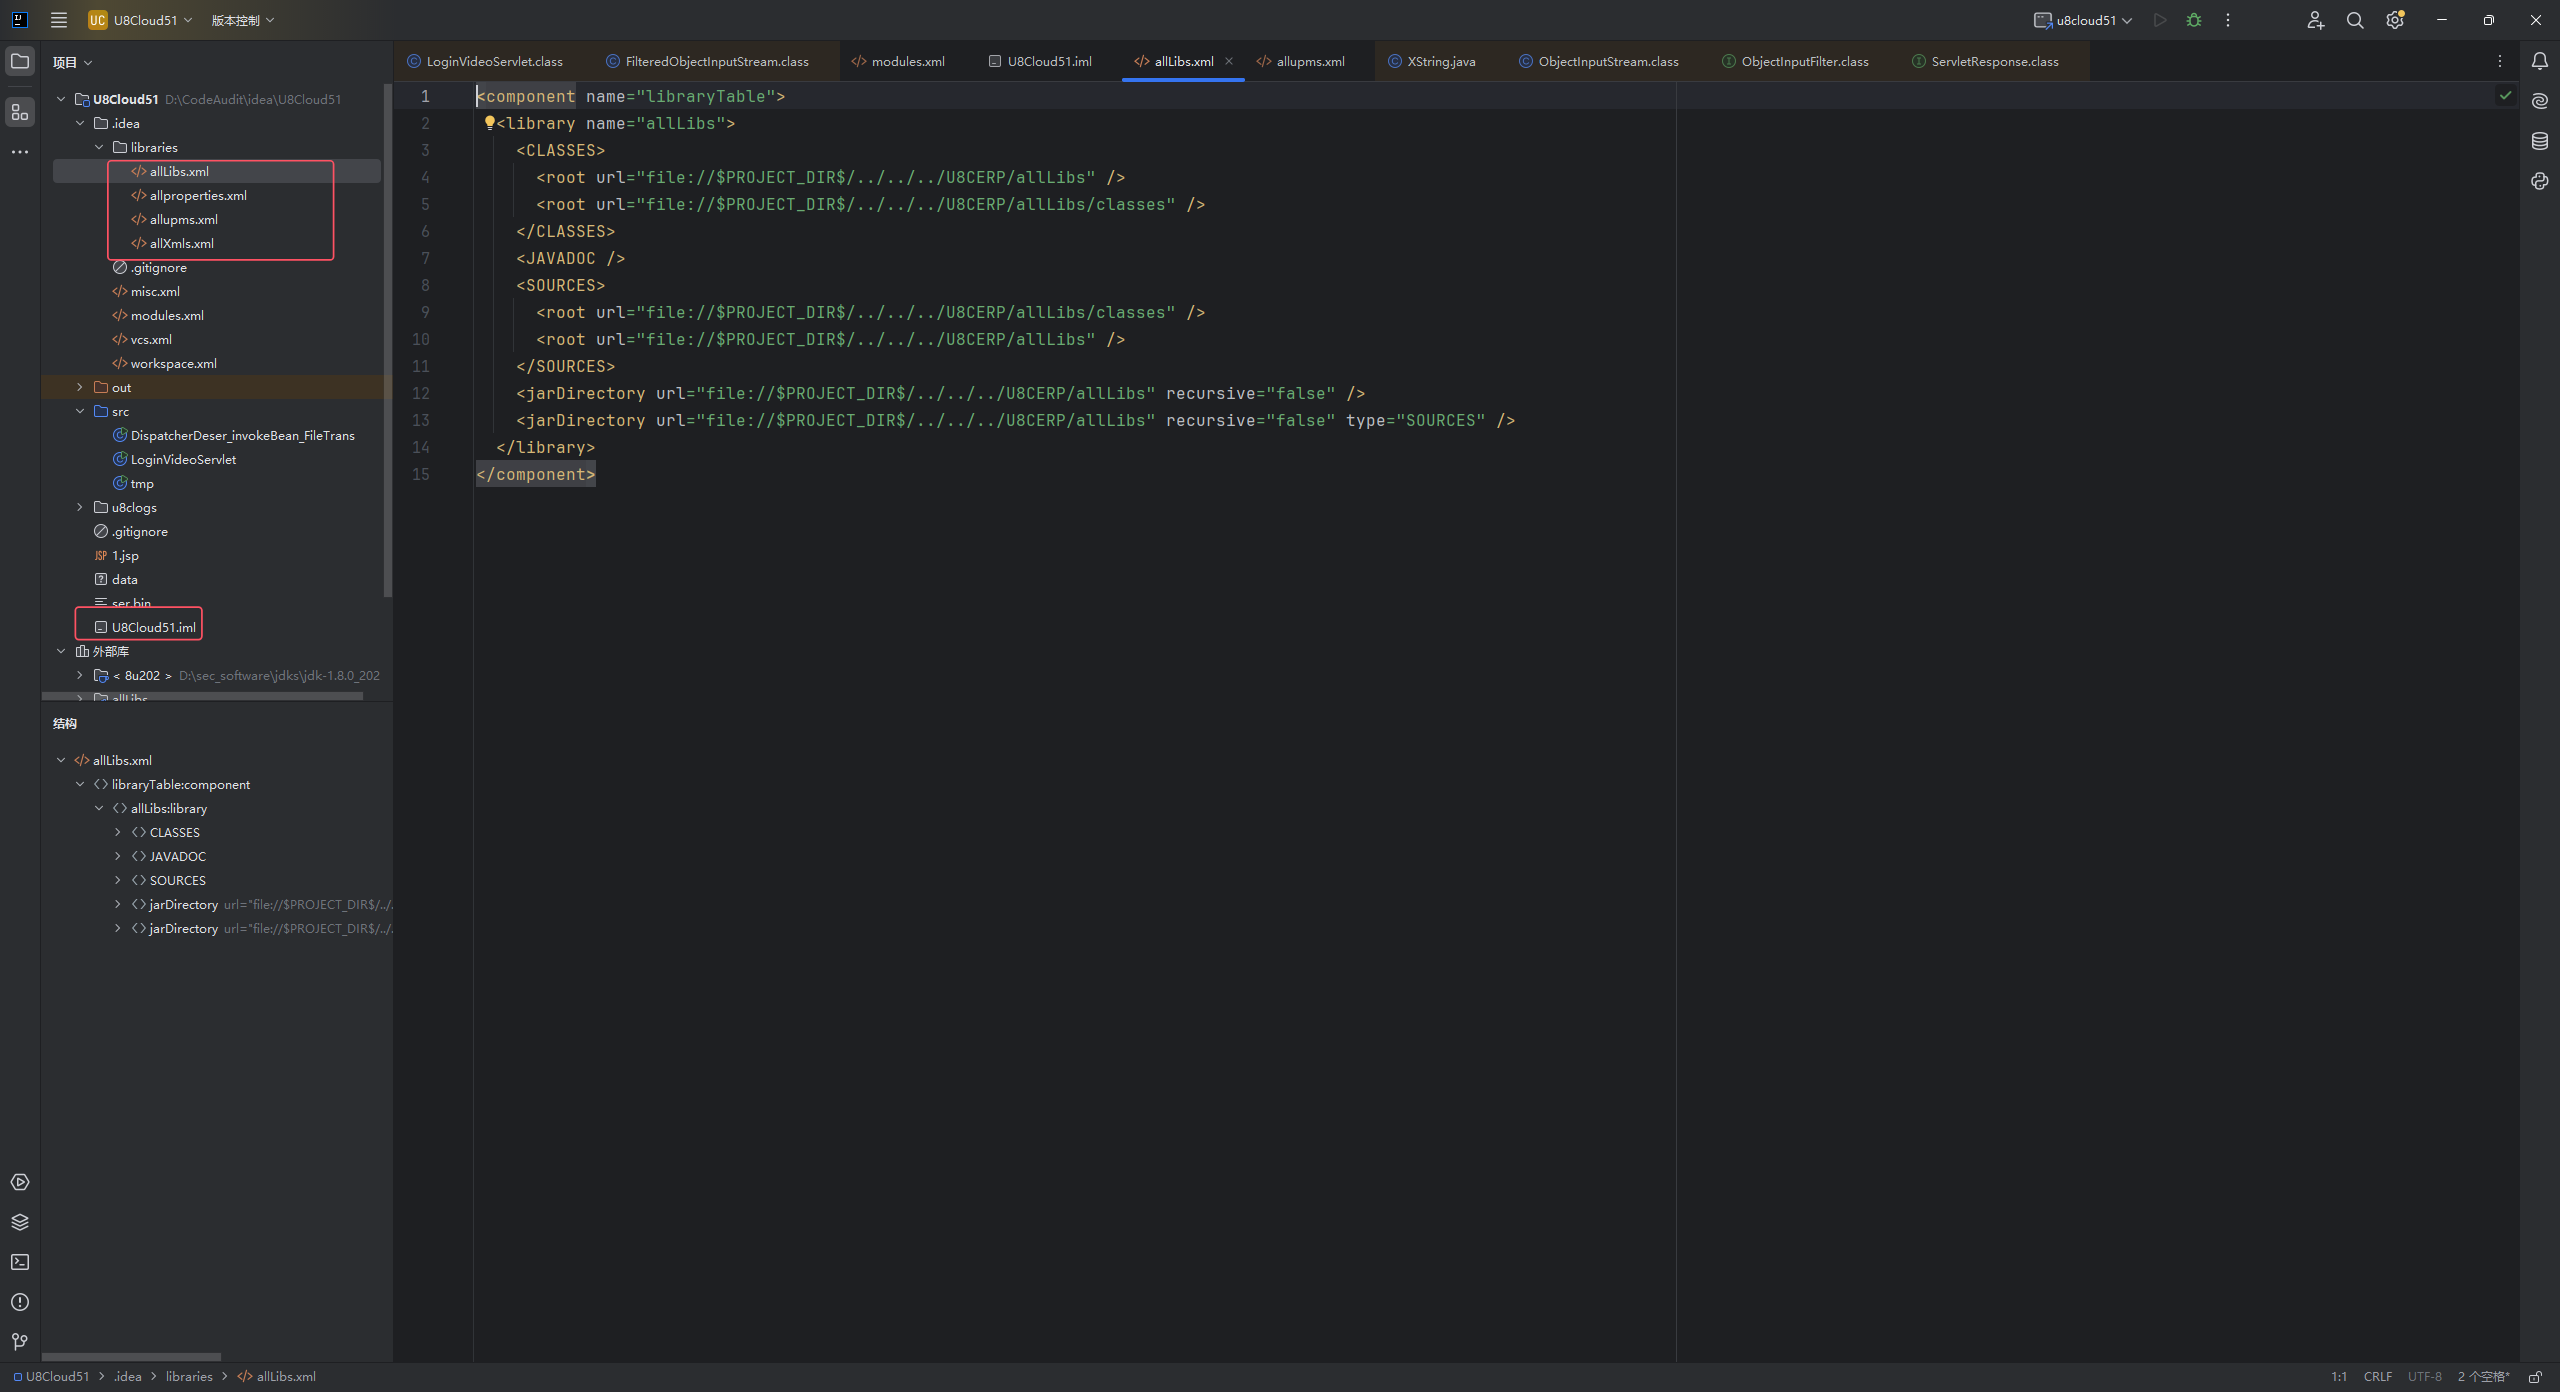Toggle the Project tool window folder icon
Viewport: 2560px width, 1392px height.
pos(20,61)
